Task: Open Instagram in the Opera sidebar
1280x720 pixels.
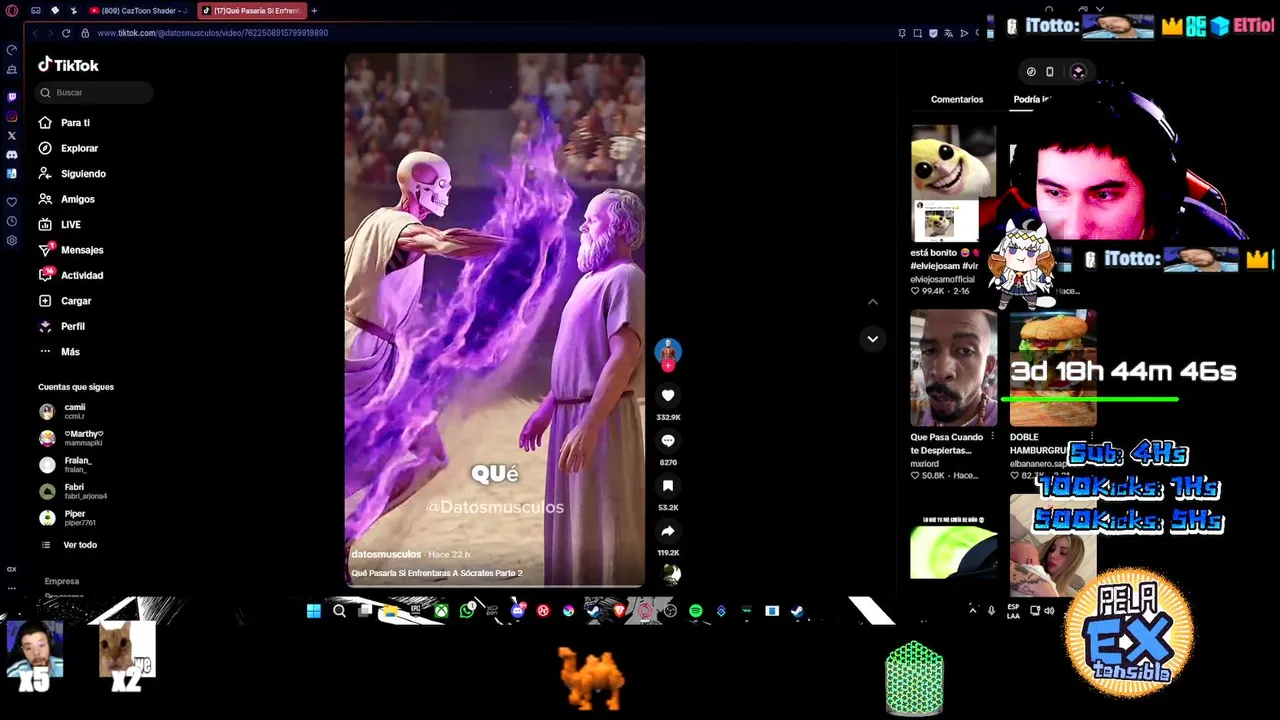Action: coord(12,116)
